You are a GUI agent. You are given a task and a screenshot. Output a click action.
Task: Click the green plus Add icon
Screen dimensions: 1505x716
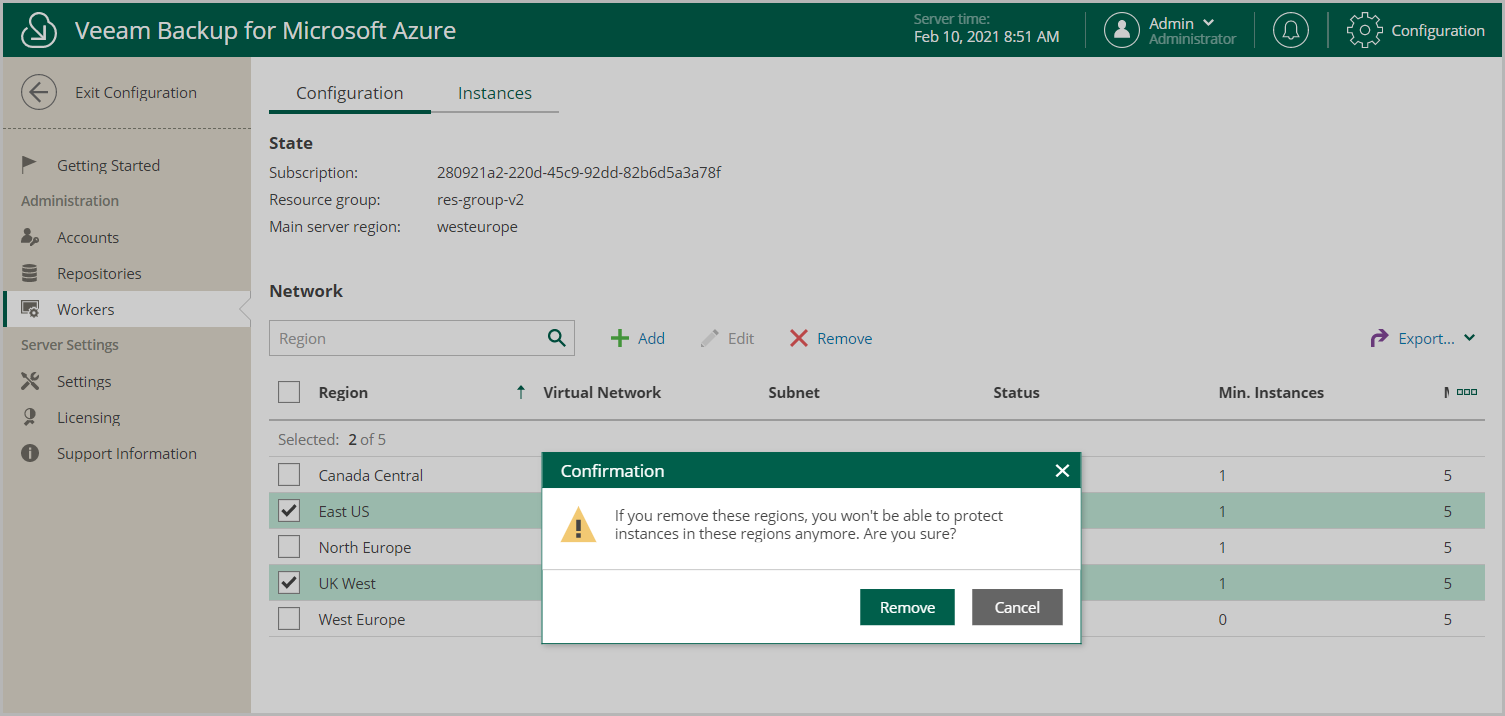tap(620, 338)
